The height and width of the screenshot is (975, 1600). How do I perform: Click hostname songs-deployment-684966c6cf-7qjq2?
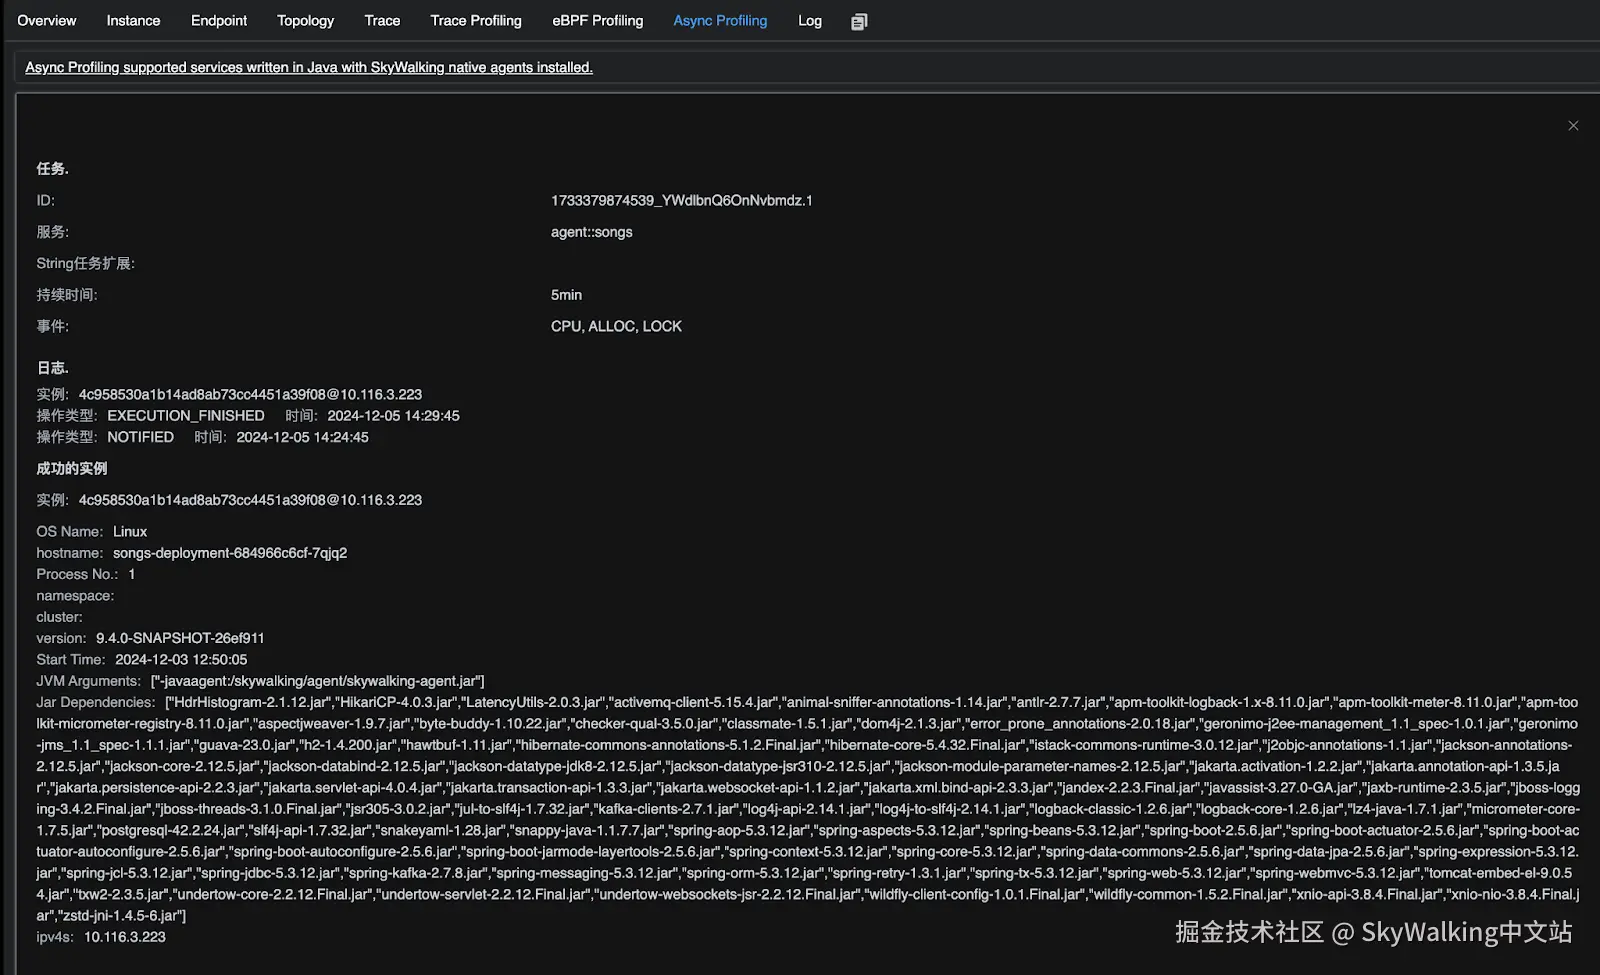230,553
